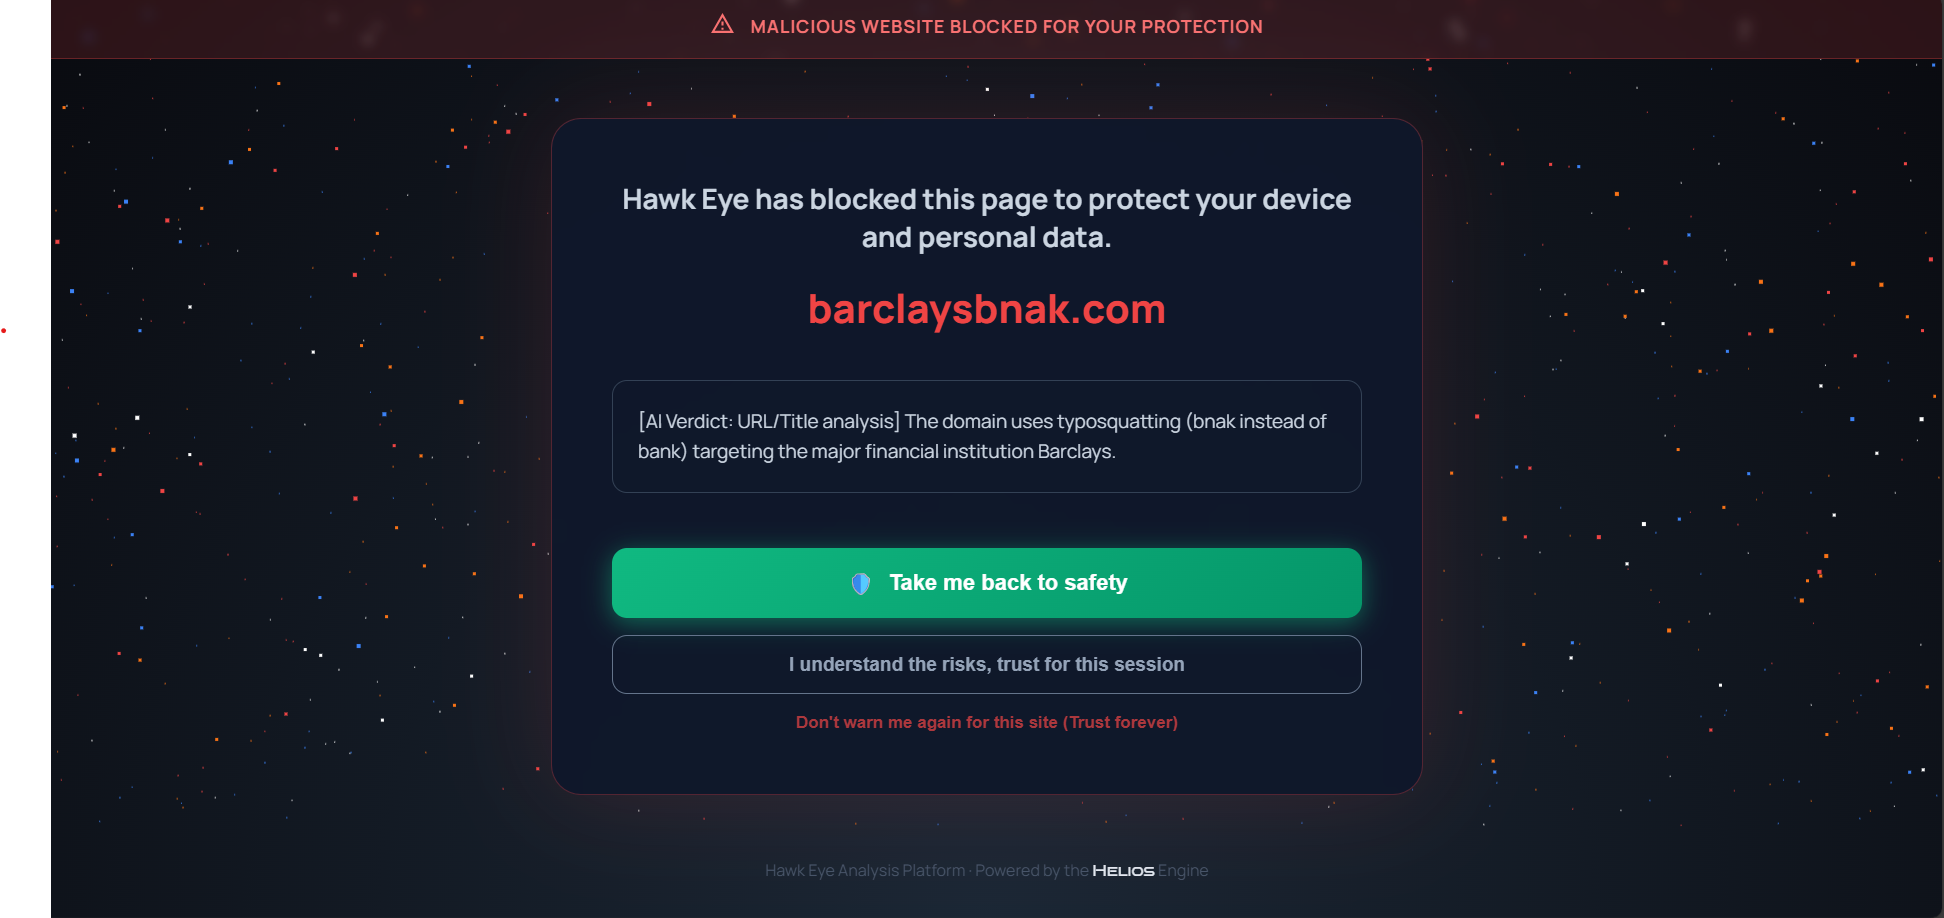
Task: Click the blue shield icon on the green button
Action: (860, 583)
